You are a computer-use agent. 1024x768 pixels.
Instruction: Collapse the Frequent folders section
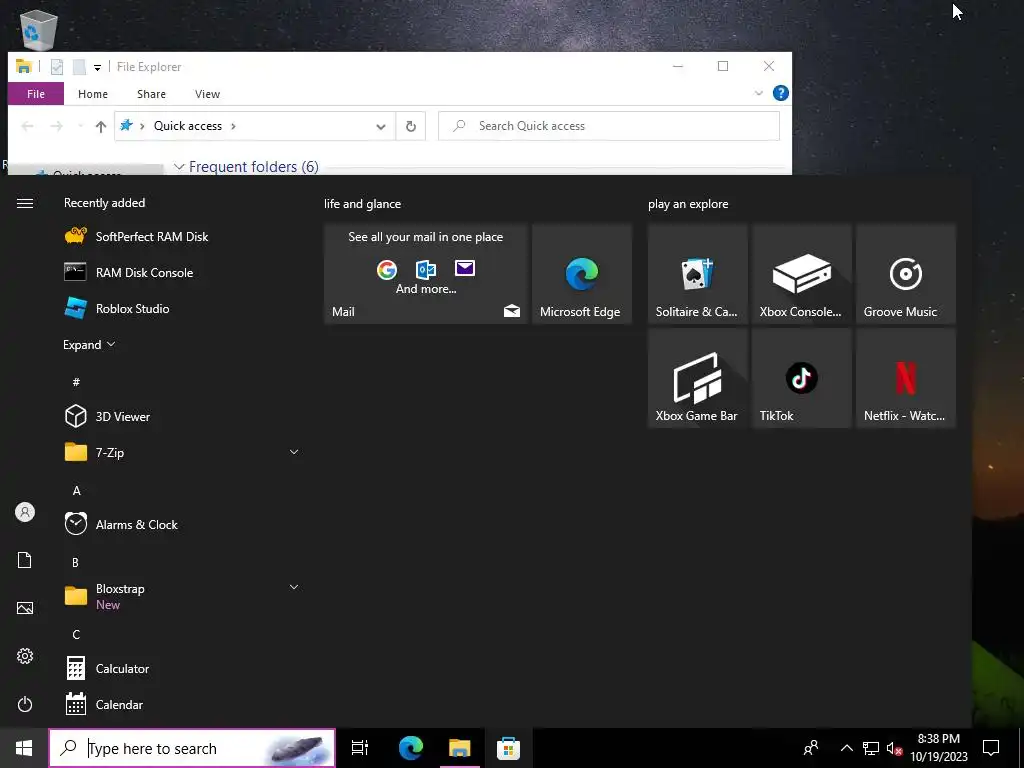pos(179,167)
